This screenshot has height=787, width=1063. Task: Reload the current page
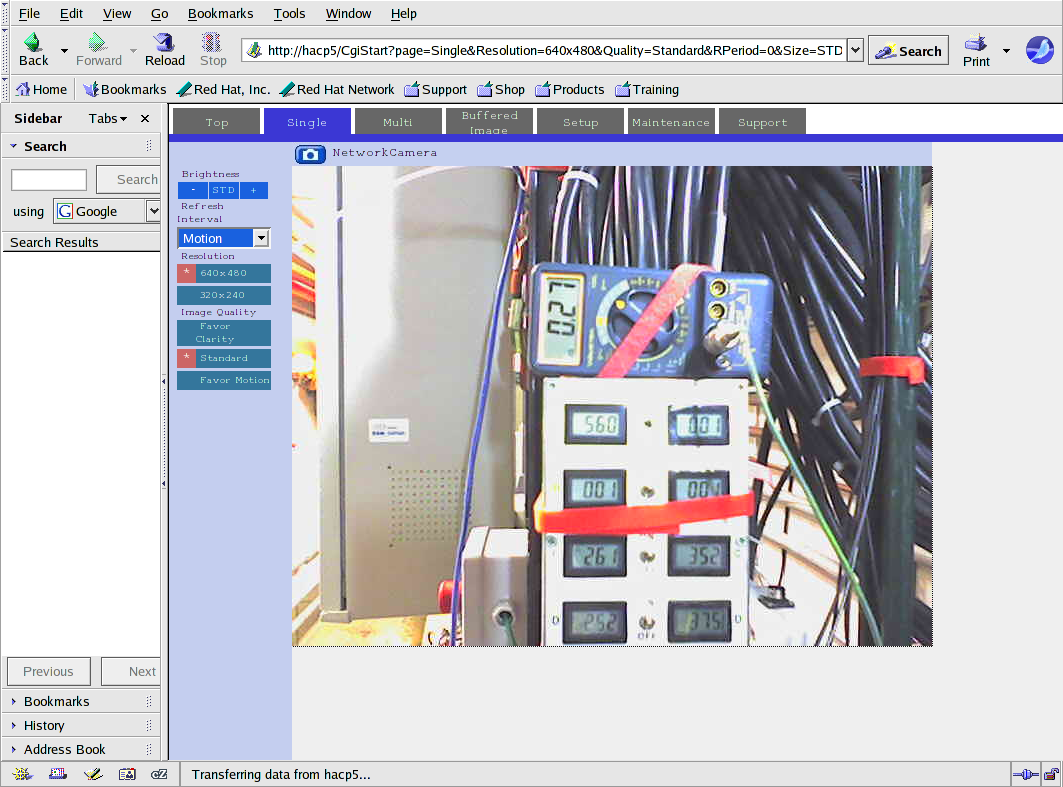[x=164, y=50]
